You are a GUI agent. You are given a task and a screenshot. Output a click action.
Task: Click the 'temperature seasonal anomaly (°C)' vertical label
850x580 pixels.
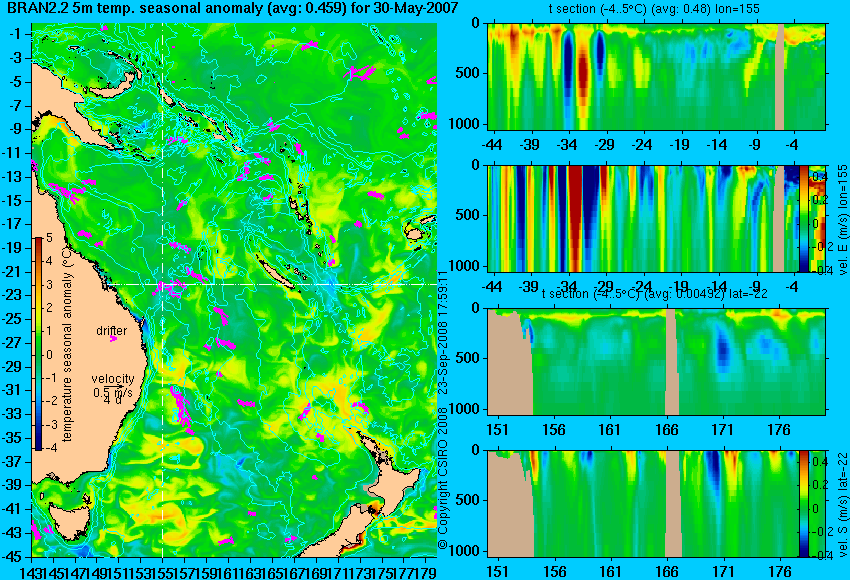(67, 344)
